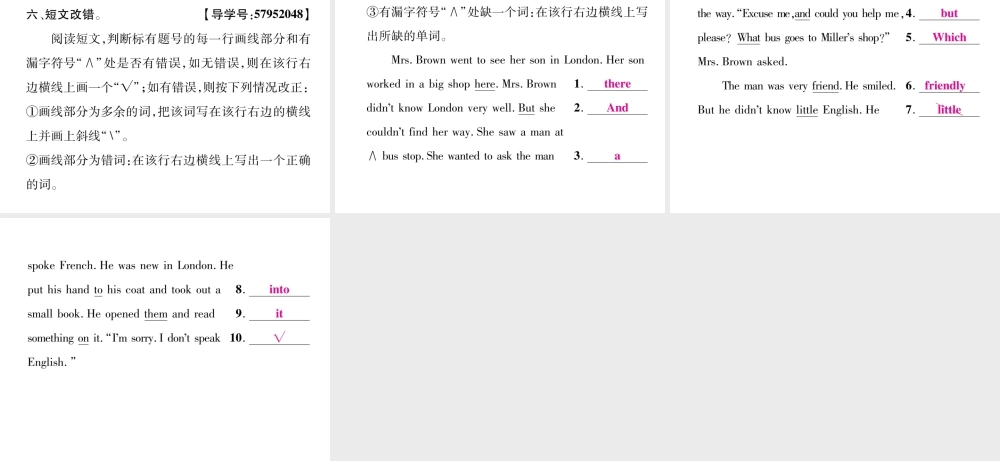
Task: Click the line 'Mrs. Brown went to see her son'
Action: 517,60
